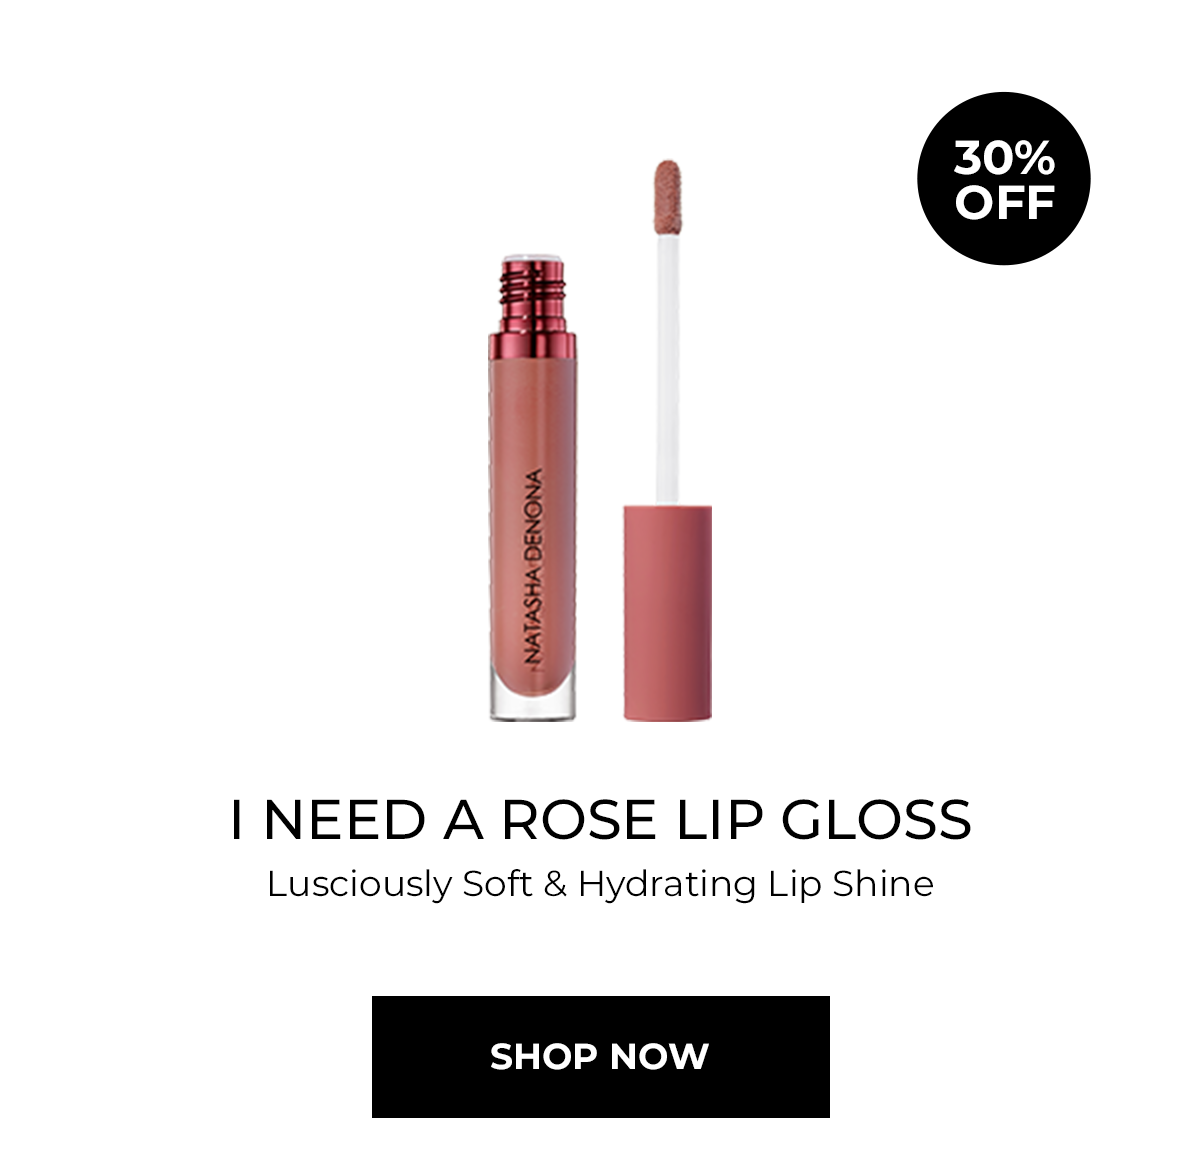Click the Lusciously Soft & Hydrating subtitle
1200x1160 pixels.
(600, 884)
